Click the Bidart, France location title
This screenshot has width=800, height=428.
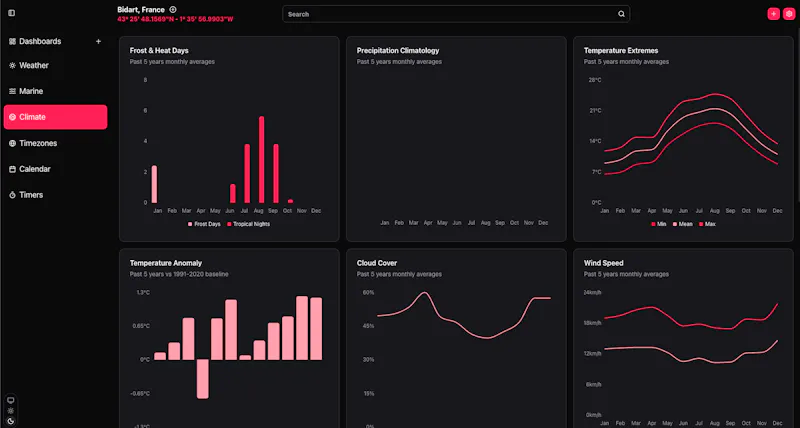pyautogui.click(x=141, y=10)
